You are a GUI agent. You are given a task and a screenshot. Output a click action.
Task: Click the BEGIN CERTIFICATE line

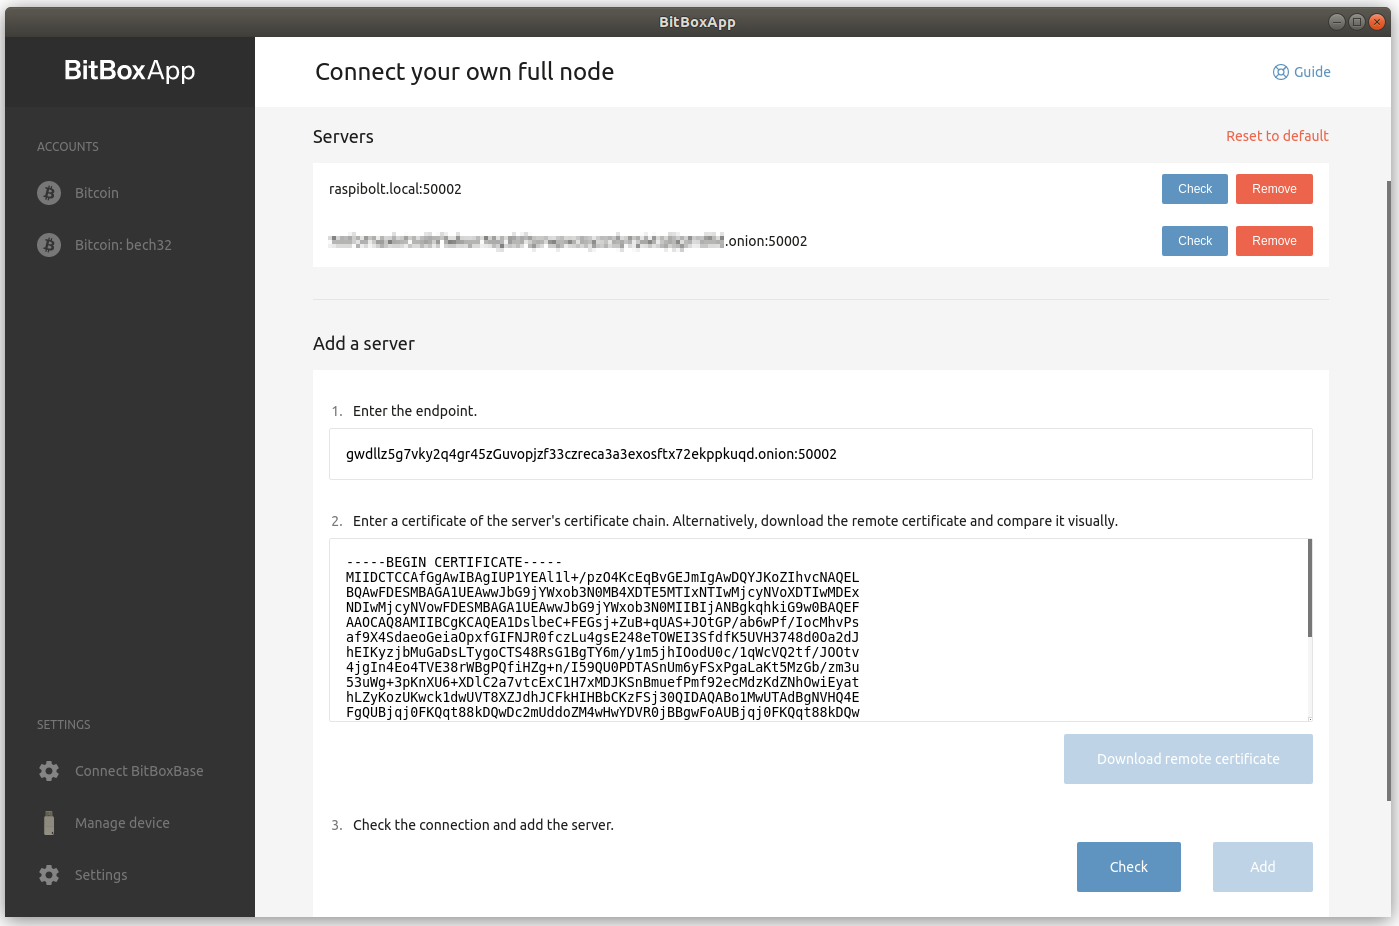454,562
